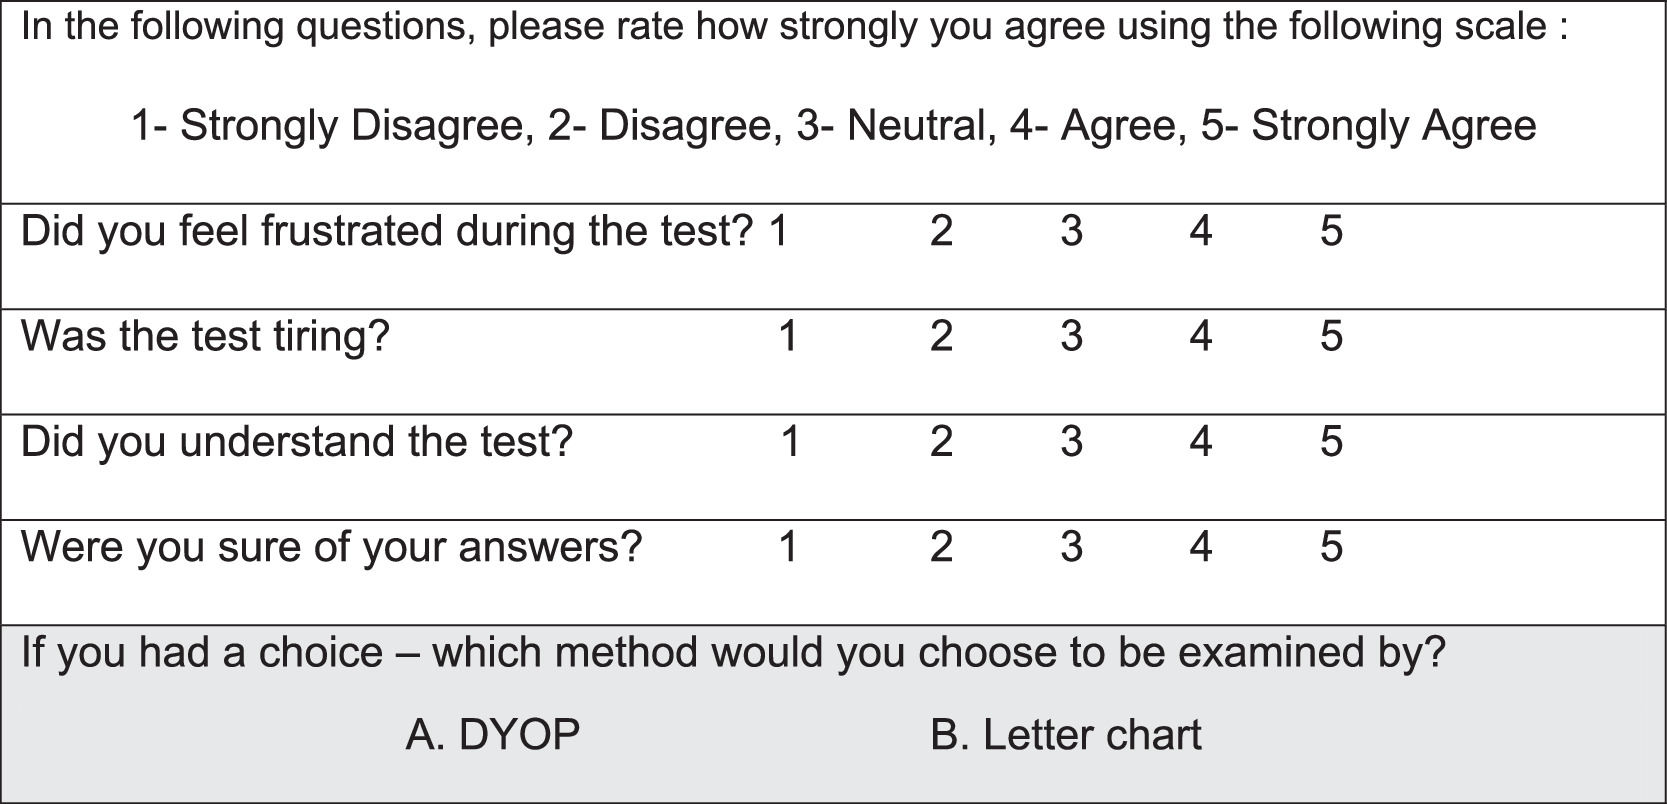Choose rating 1 for sure of your answers
This screenshot has width=1667, height=804.
(x=788, y=547)
